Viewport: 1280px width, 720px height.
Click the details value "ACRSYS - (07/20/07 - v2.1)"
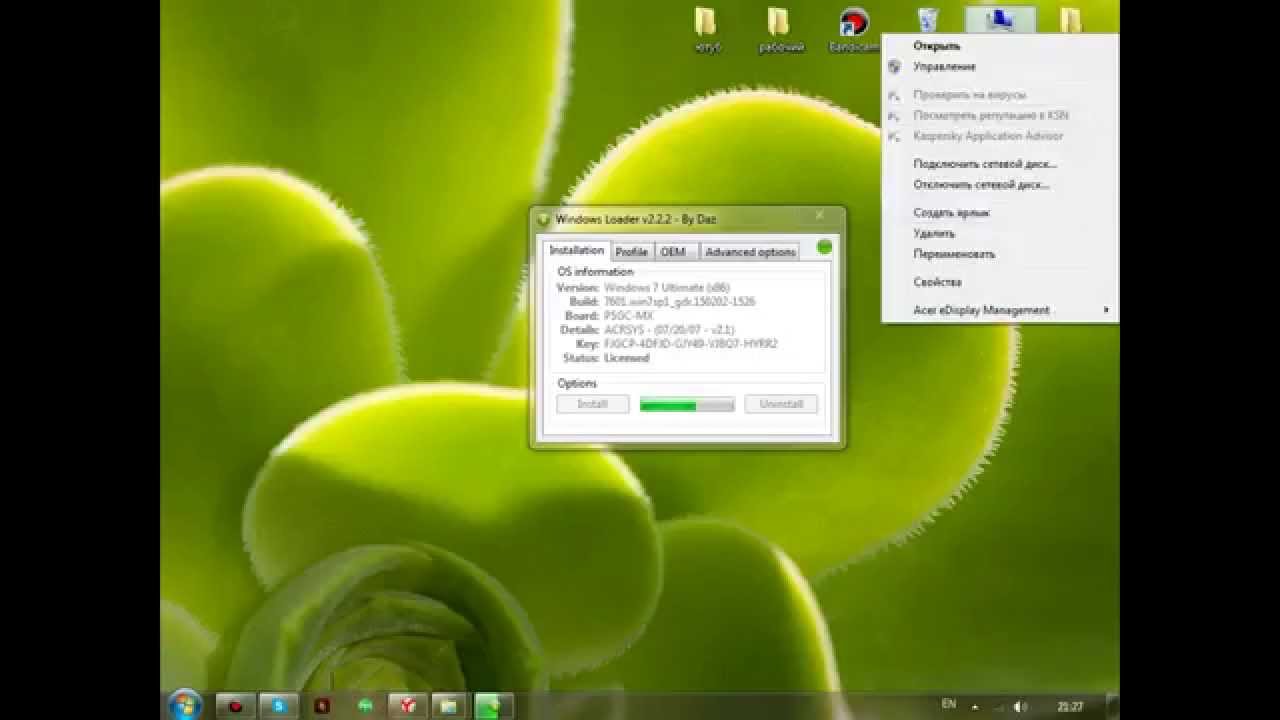[667, 330]
